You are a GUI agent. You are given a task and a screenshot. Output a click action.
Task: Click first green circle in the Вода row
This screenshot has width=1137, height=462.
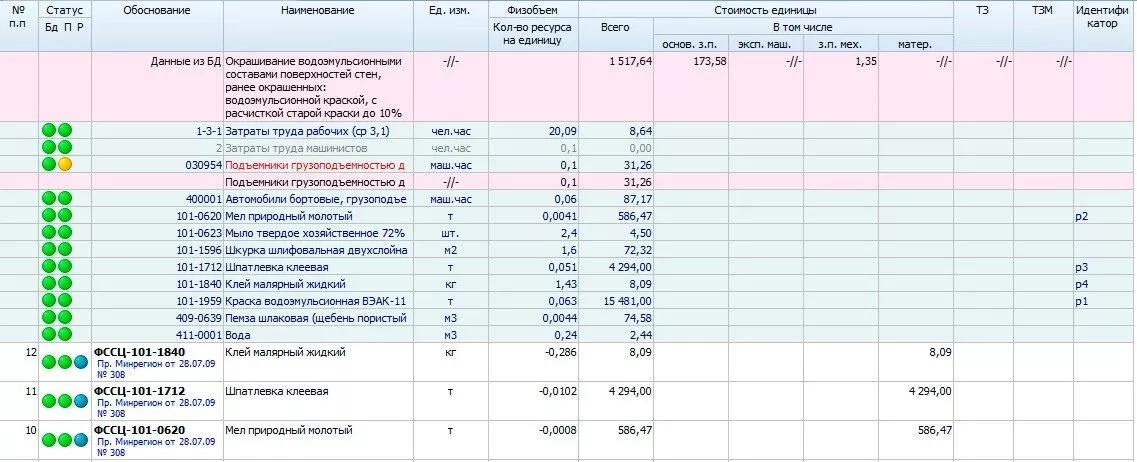(x=48, y=334)
